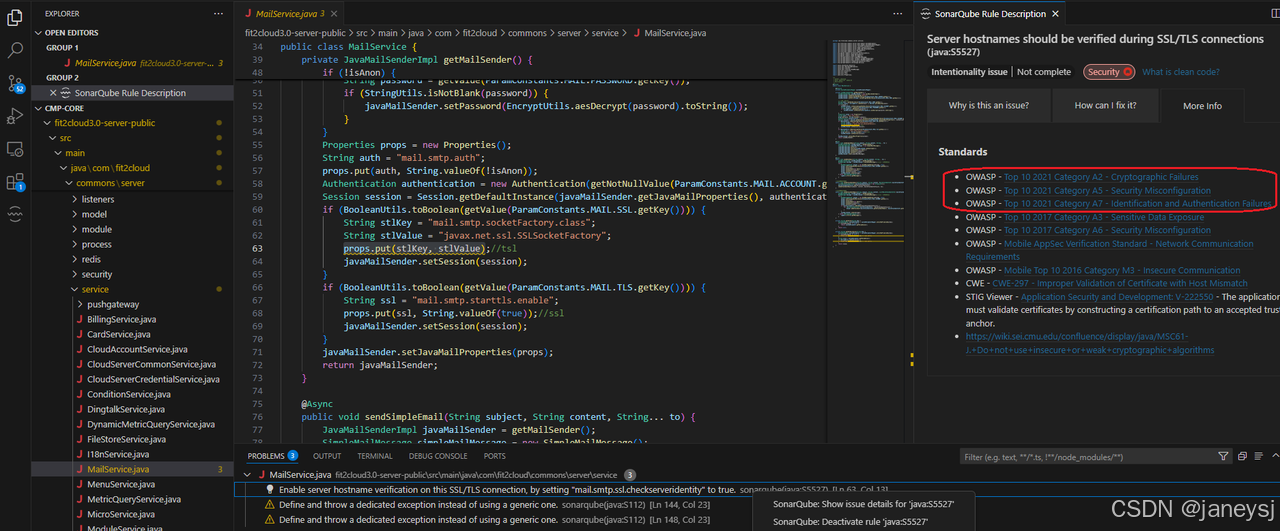Click the filter icon in Problems panel
This screenshot has width=1280, height=531.
pyautogui.click(x=1224, y=456)
